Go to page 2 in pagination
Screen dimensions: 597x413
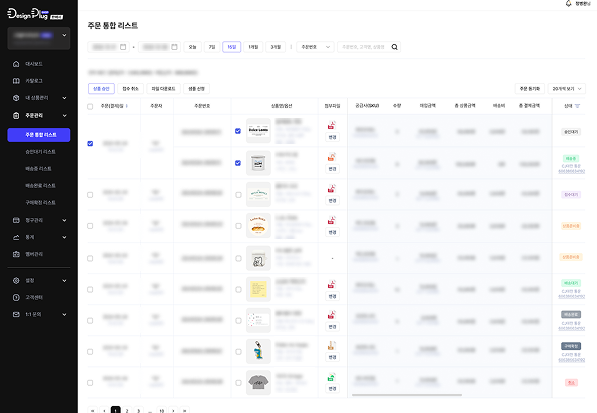pos(127,411)
